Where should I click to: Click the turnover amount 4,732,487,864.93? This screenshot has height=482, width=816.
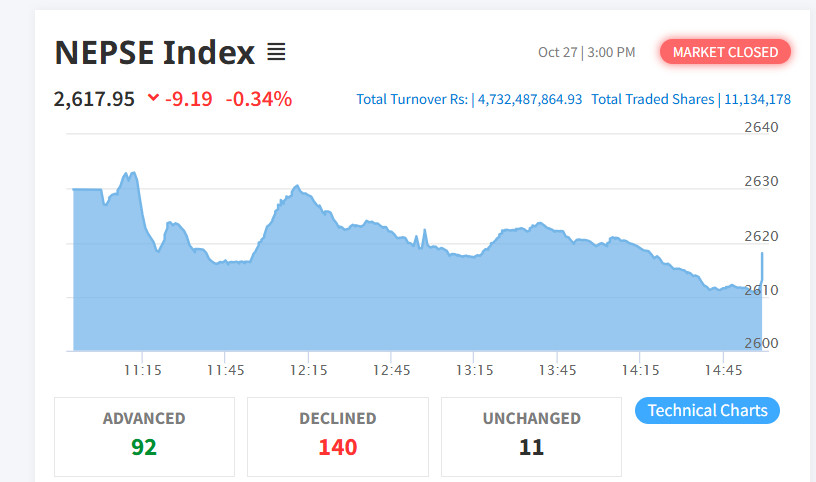pos(530,99)
